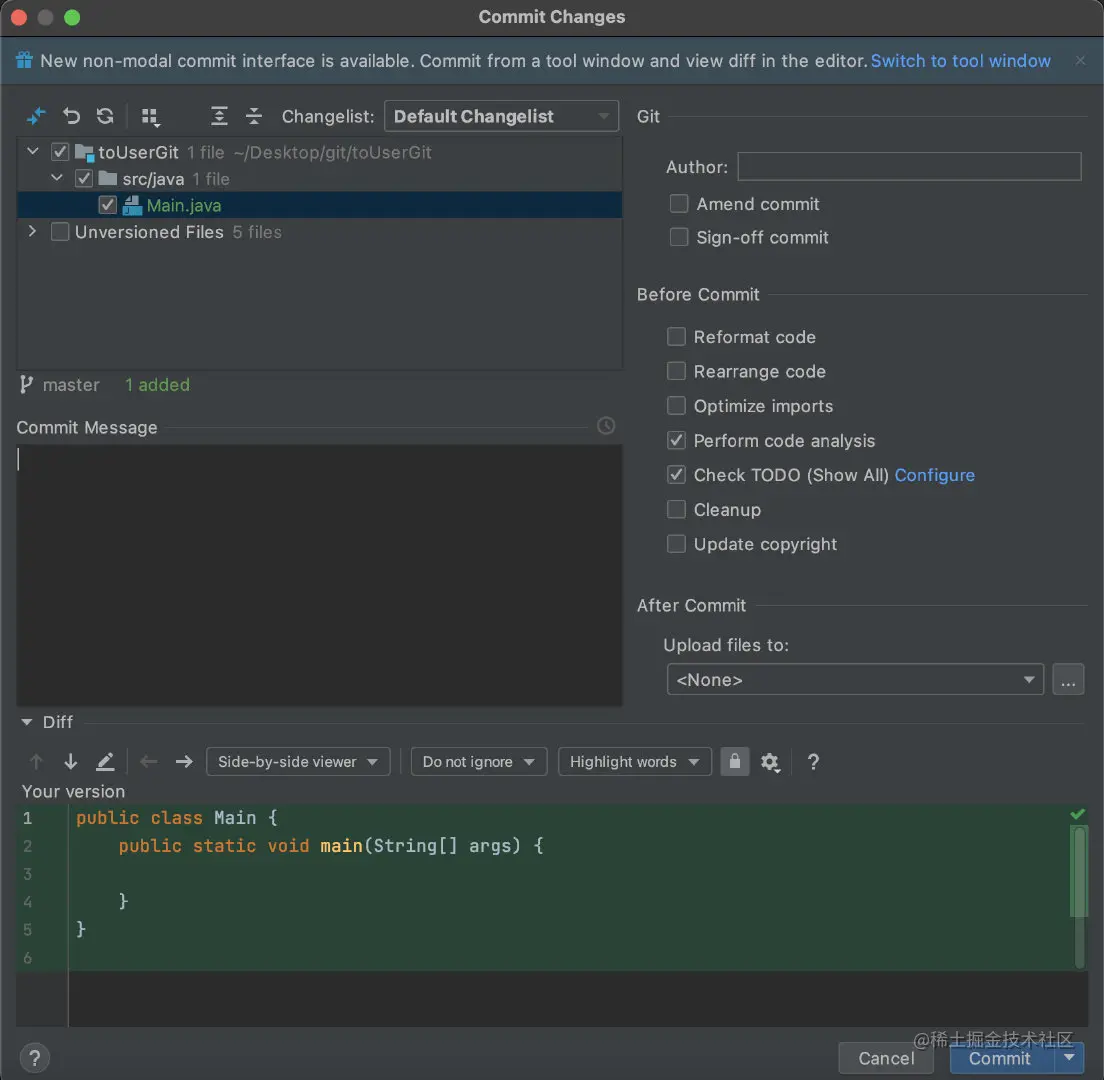Open the Highlight words dropdown

coord(634,762)
